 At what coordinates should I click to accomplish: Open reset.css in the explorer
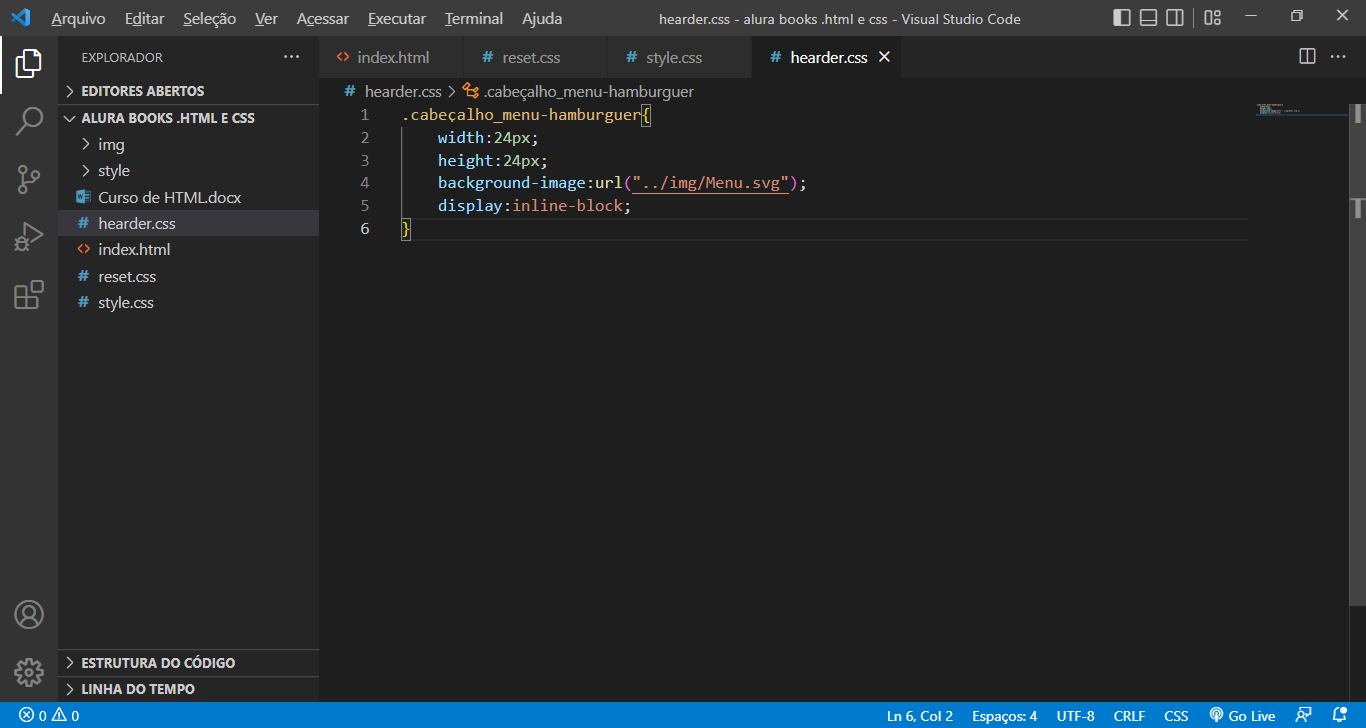[188, 276]
